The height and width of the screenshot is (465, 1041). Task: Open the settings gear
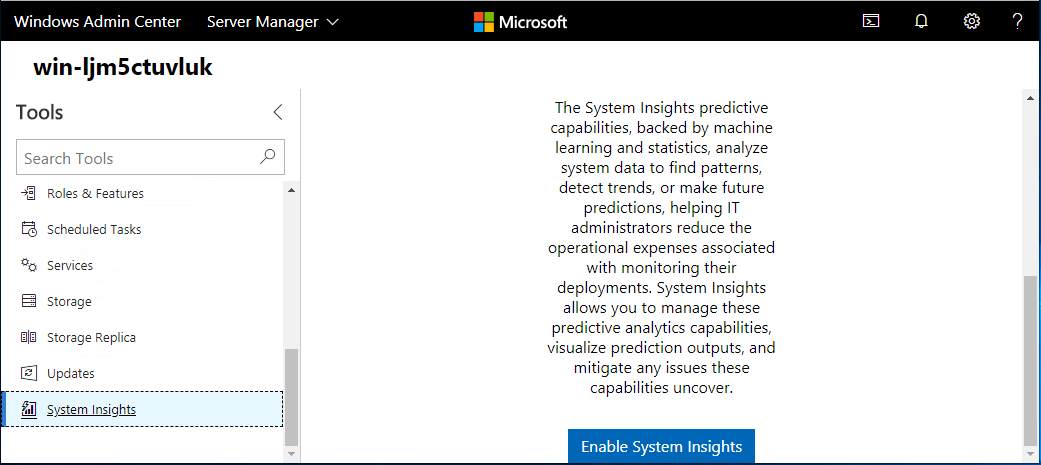tap(971, 21)
